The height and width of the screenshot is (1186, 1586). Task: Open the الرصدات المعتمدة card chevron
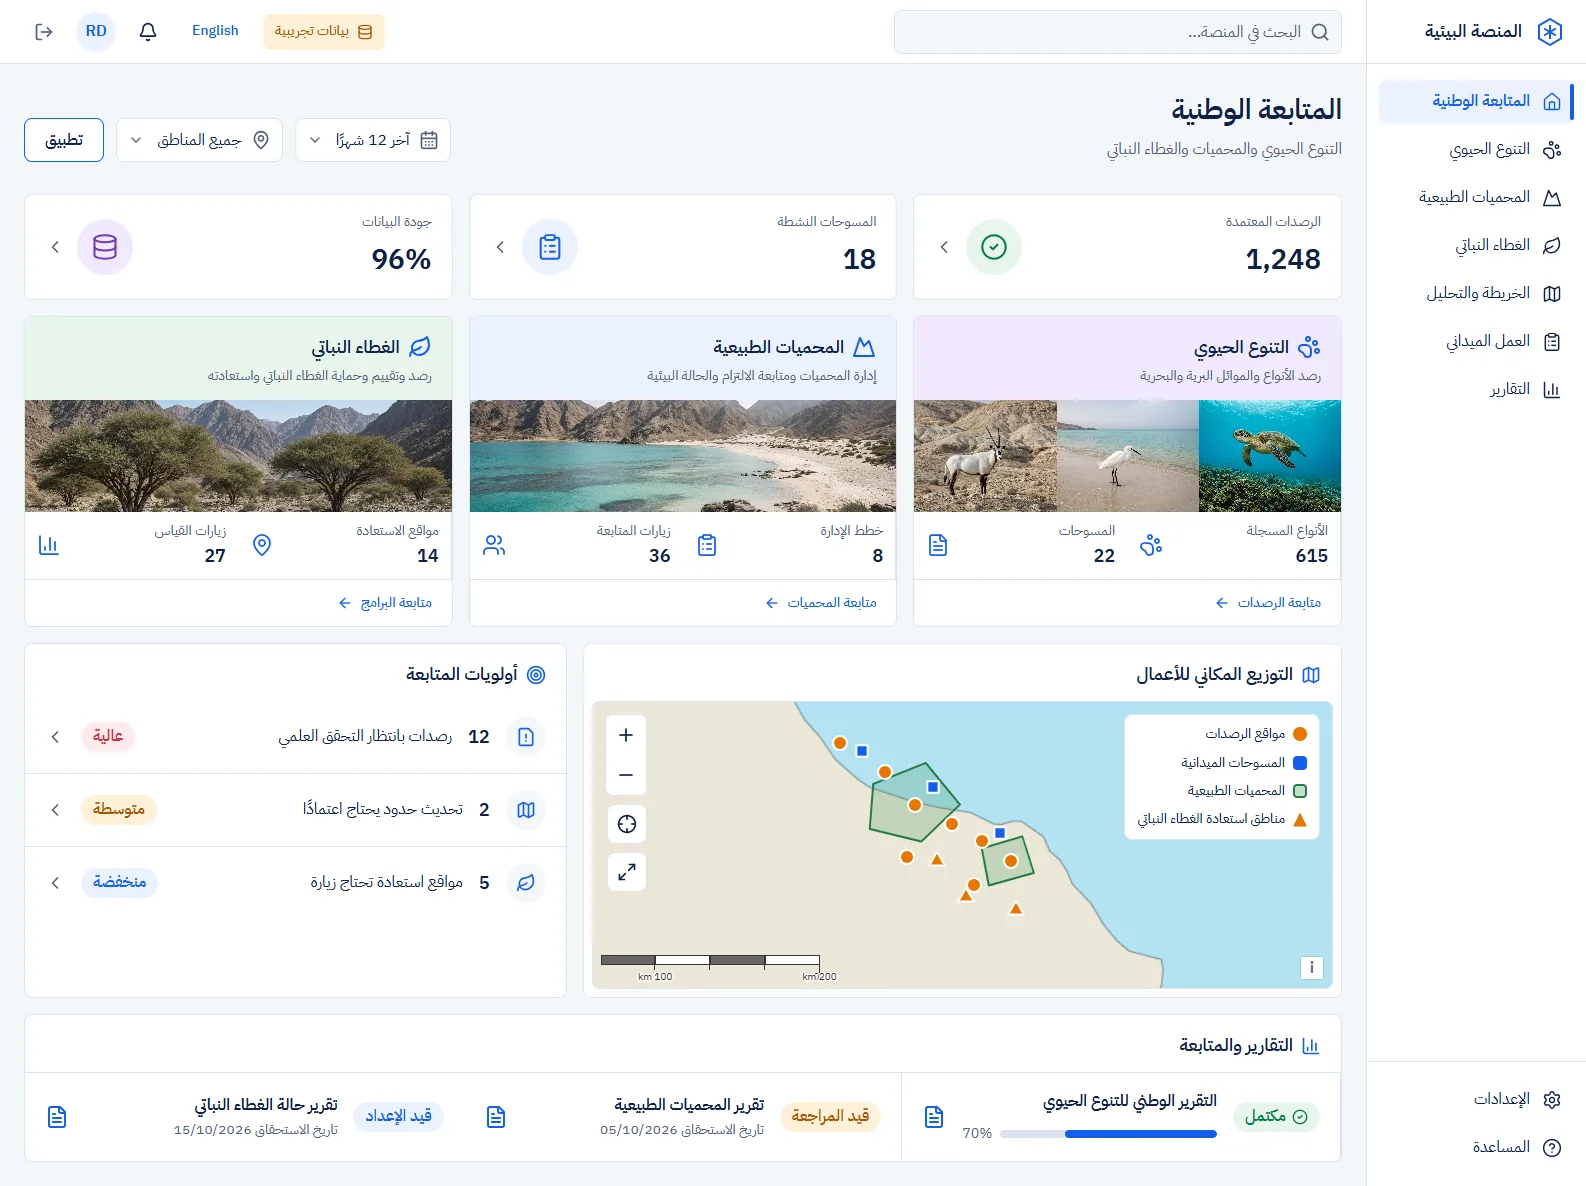click(944, 247)
